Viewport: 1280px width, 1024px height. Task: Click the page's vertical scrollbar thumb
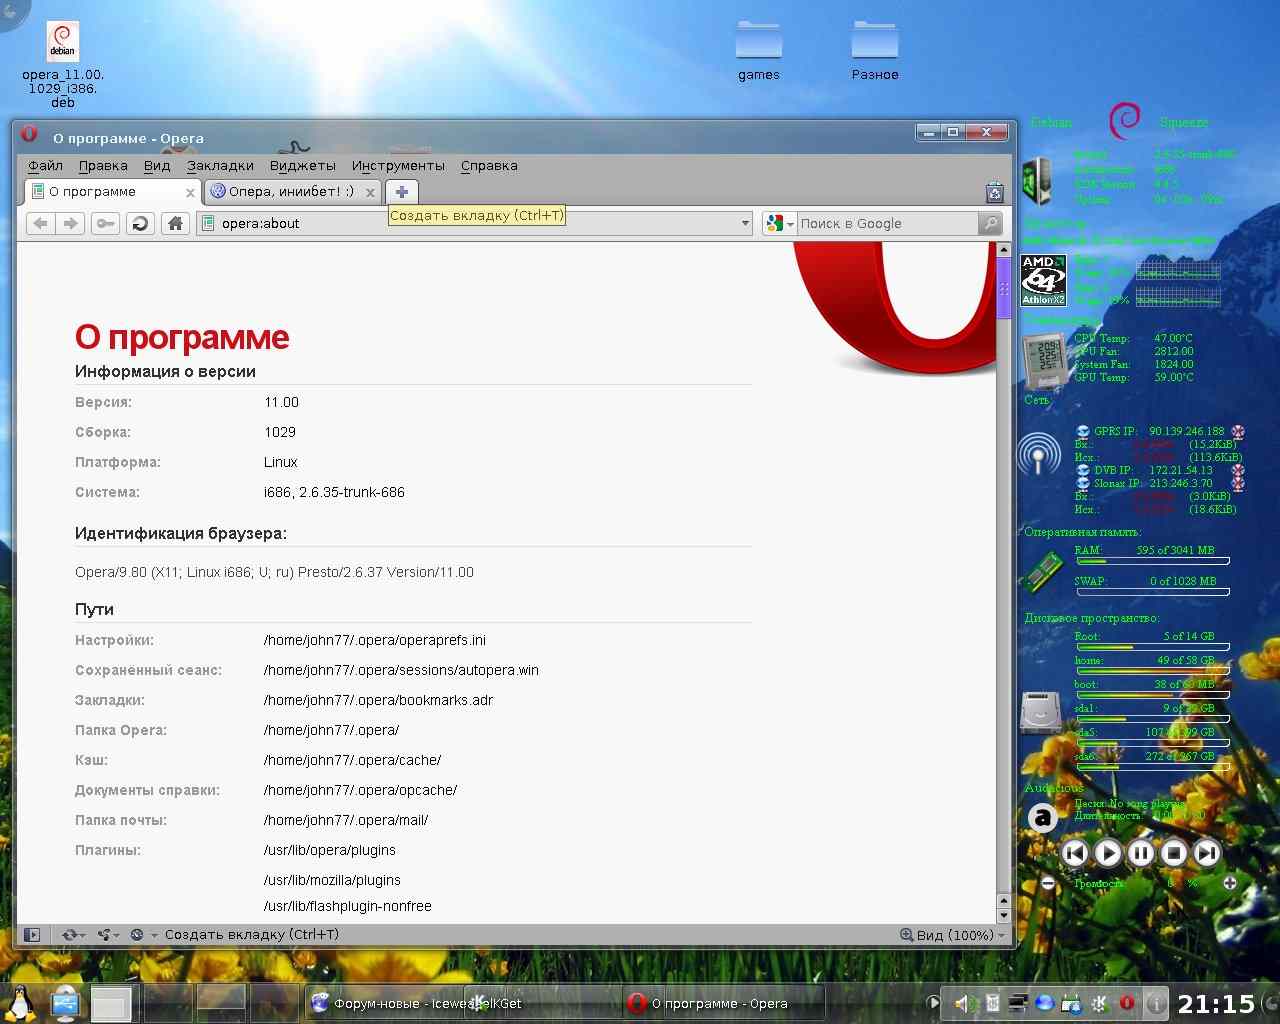[1004, 288]
